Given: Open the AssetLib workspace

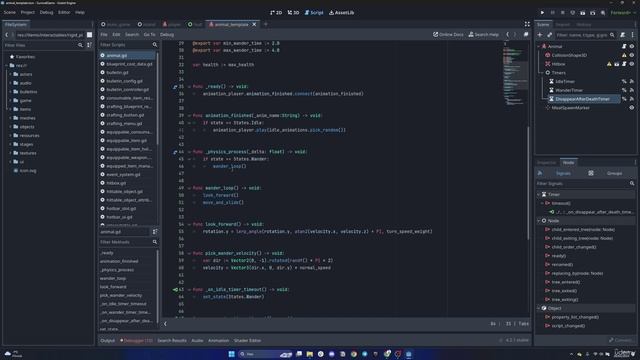Looking at the screenshot, I should (x=342, y=13).
